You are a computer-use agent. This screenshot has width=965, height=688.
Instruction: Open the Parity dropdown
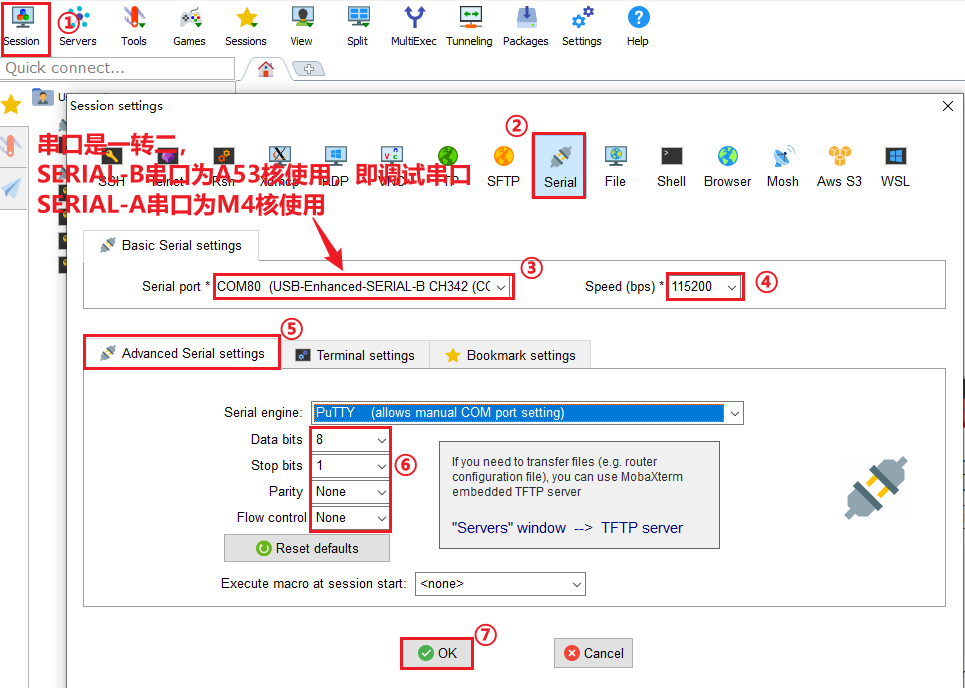click(351, 492)
